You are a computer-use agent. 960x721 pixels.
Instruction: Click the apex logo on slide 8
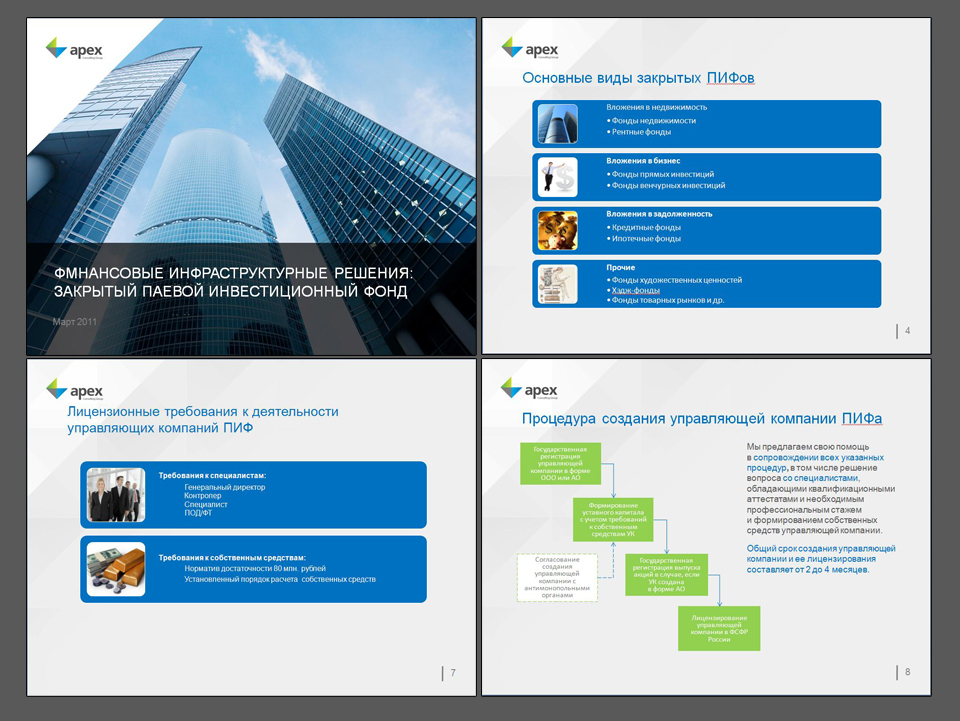pos(530,389)
